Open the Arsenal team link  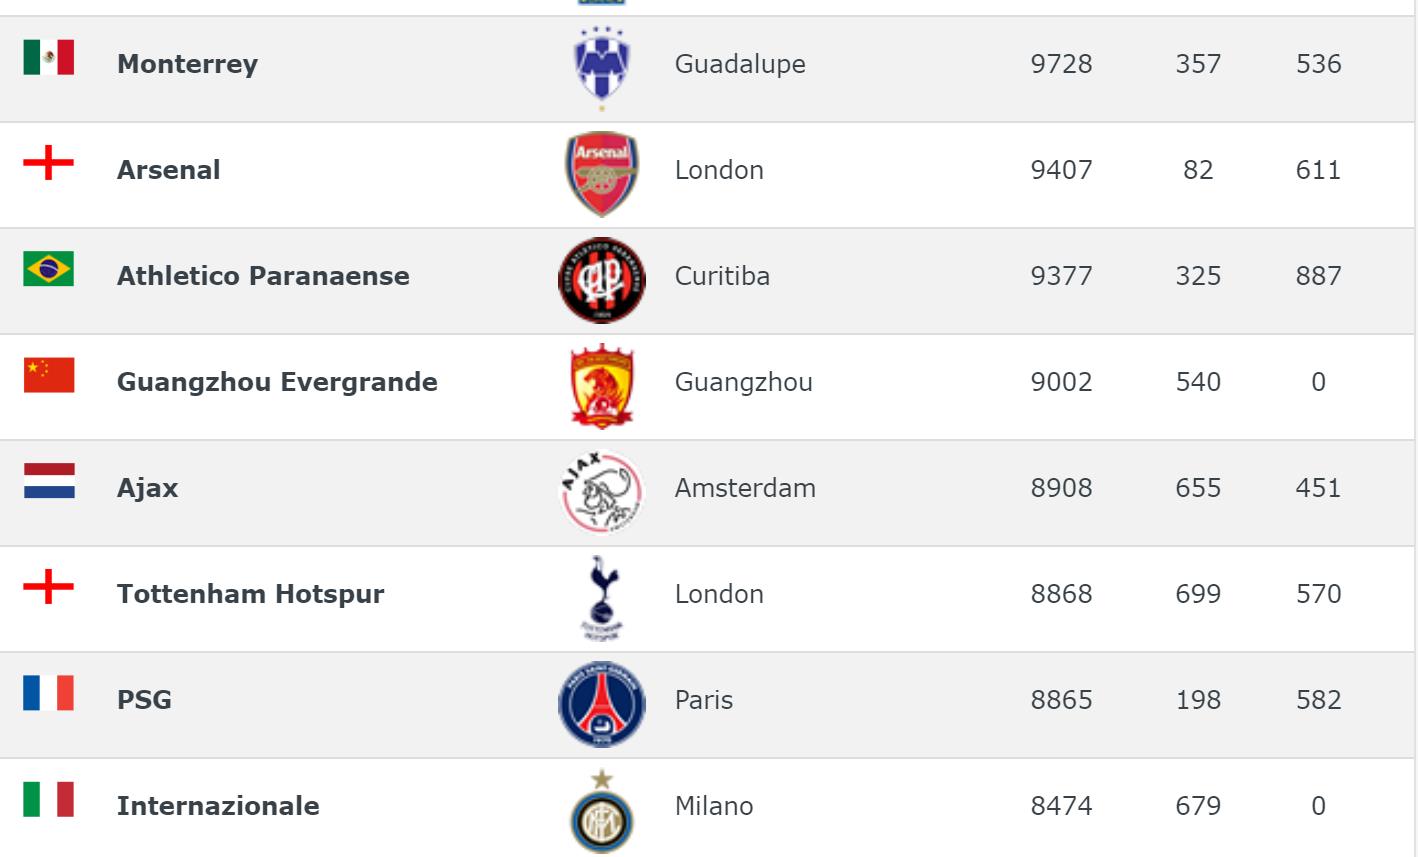168,170
